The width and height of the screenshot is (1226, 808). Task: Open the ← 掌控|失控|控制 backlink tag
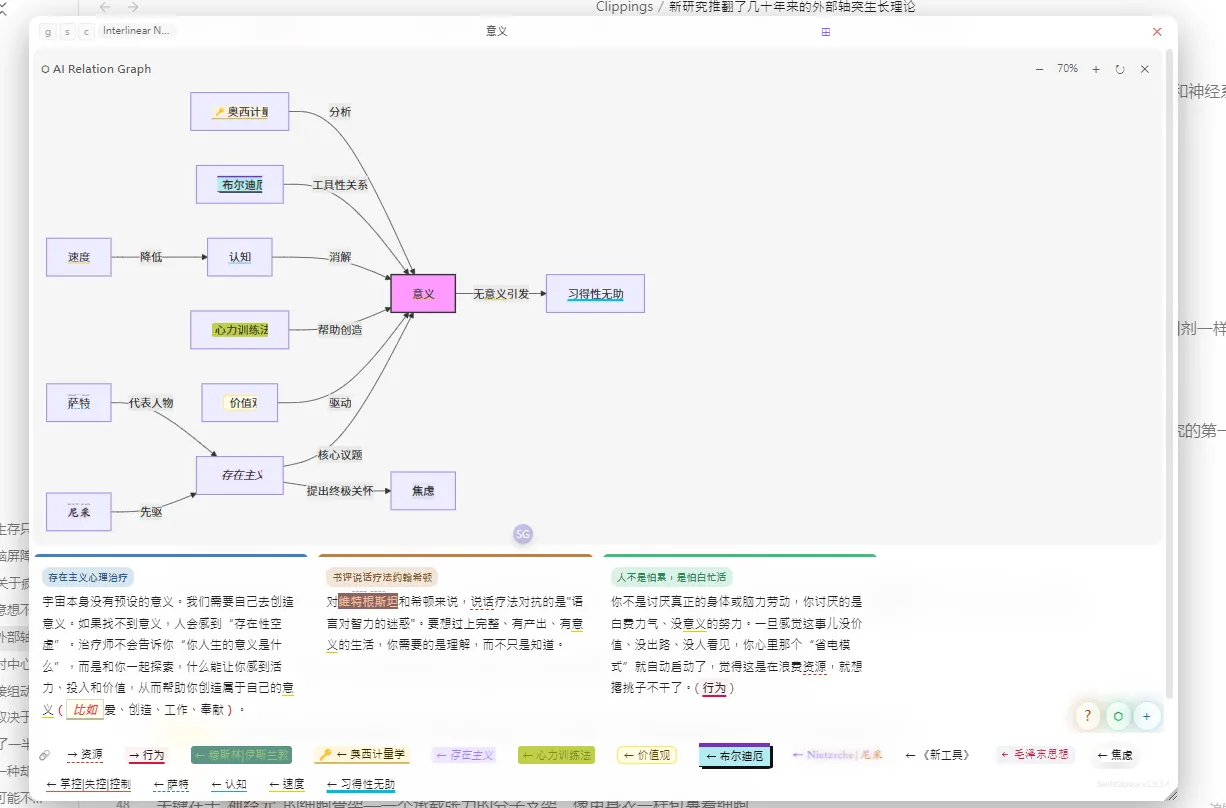pos(88,784)
